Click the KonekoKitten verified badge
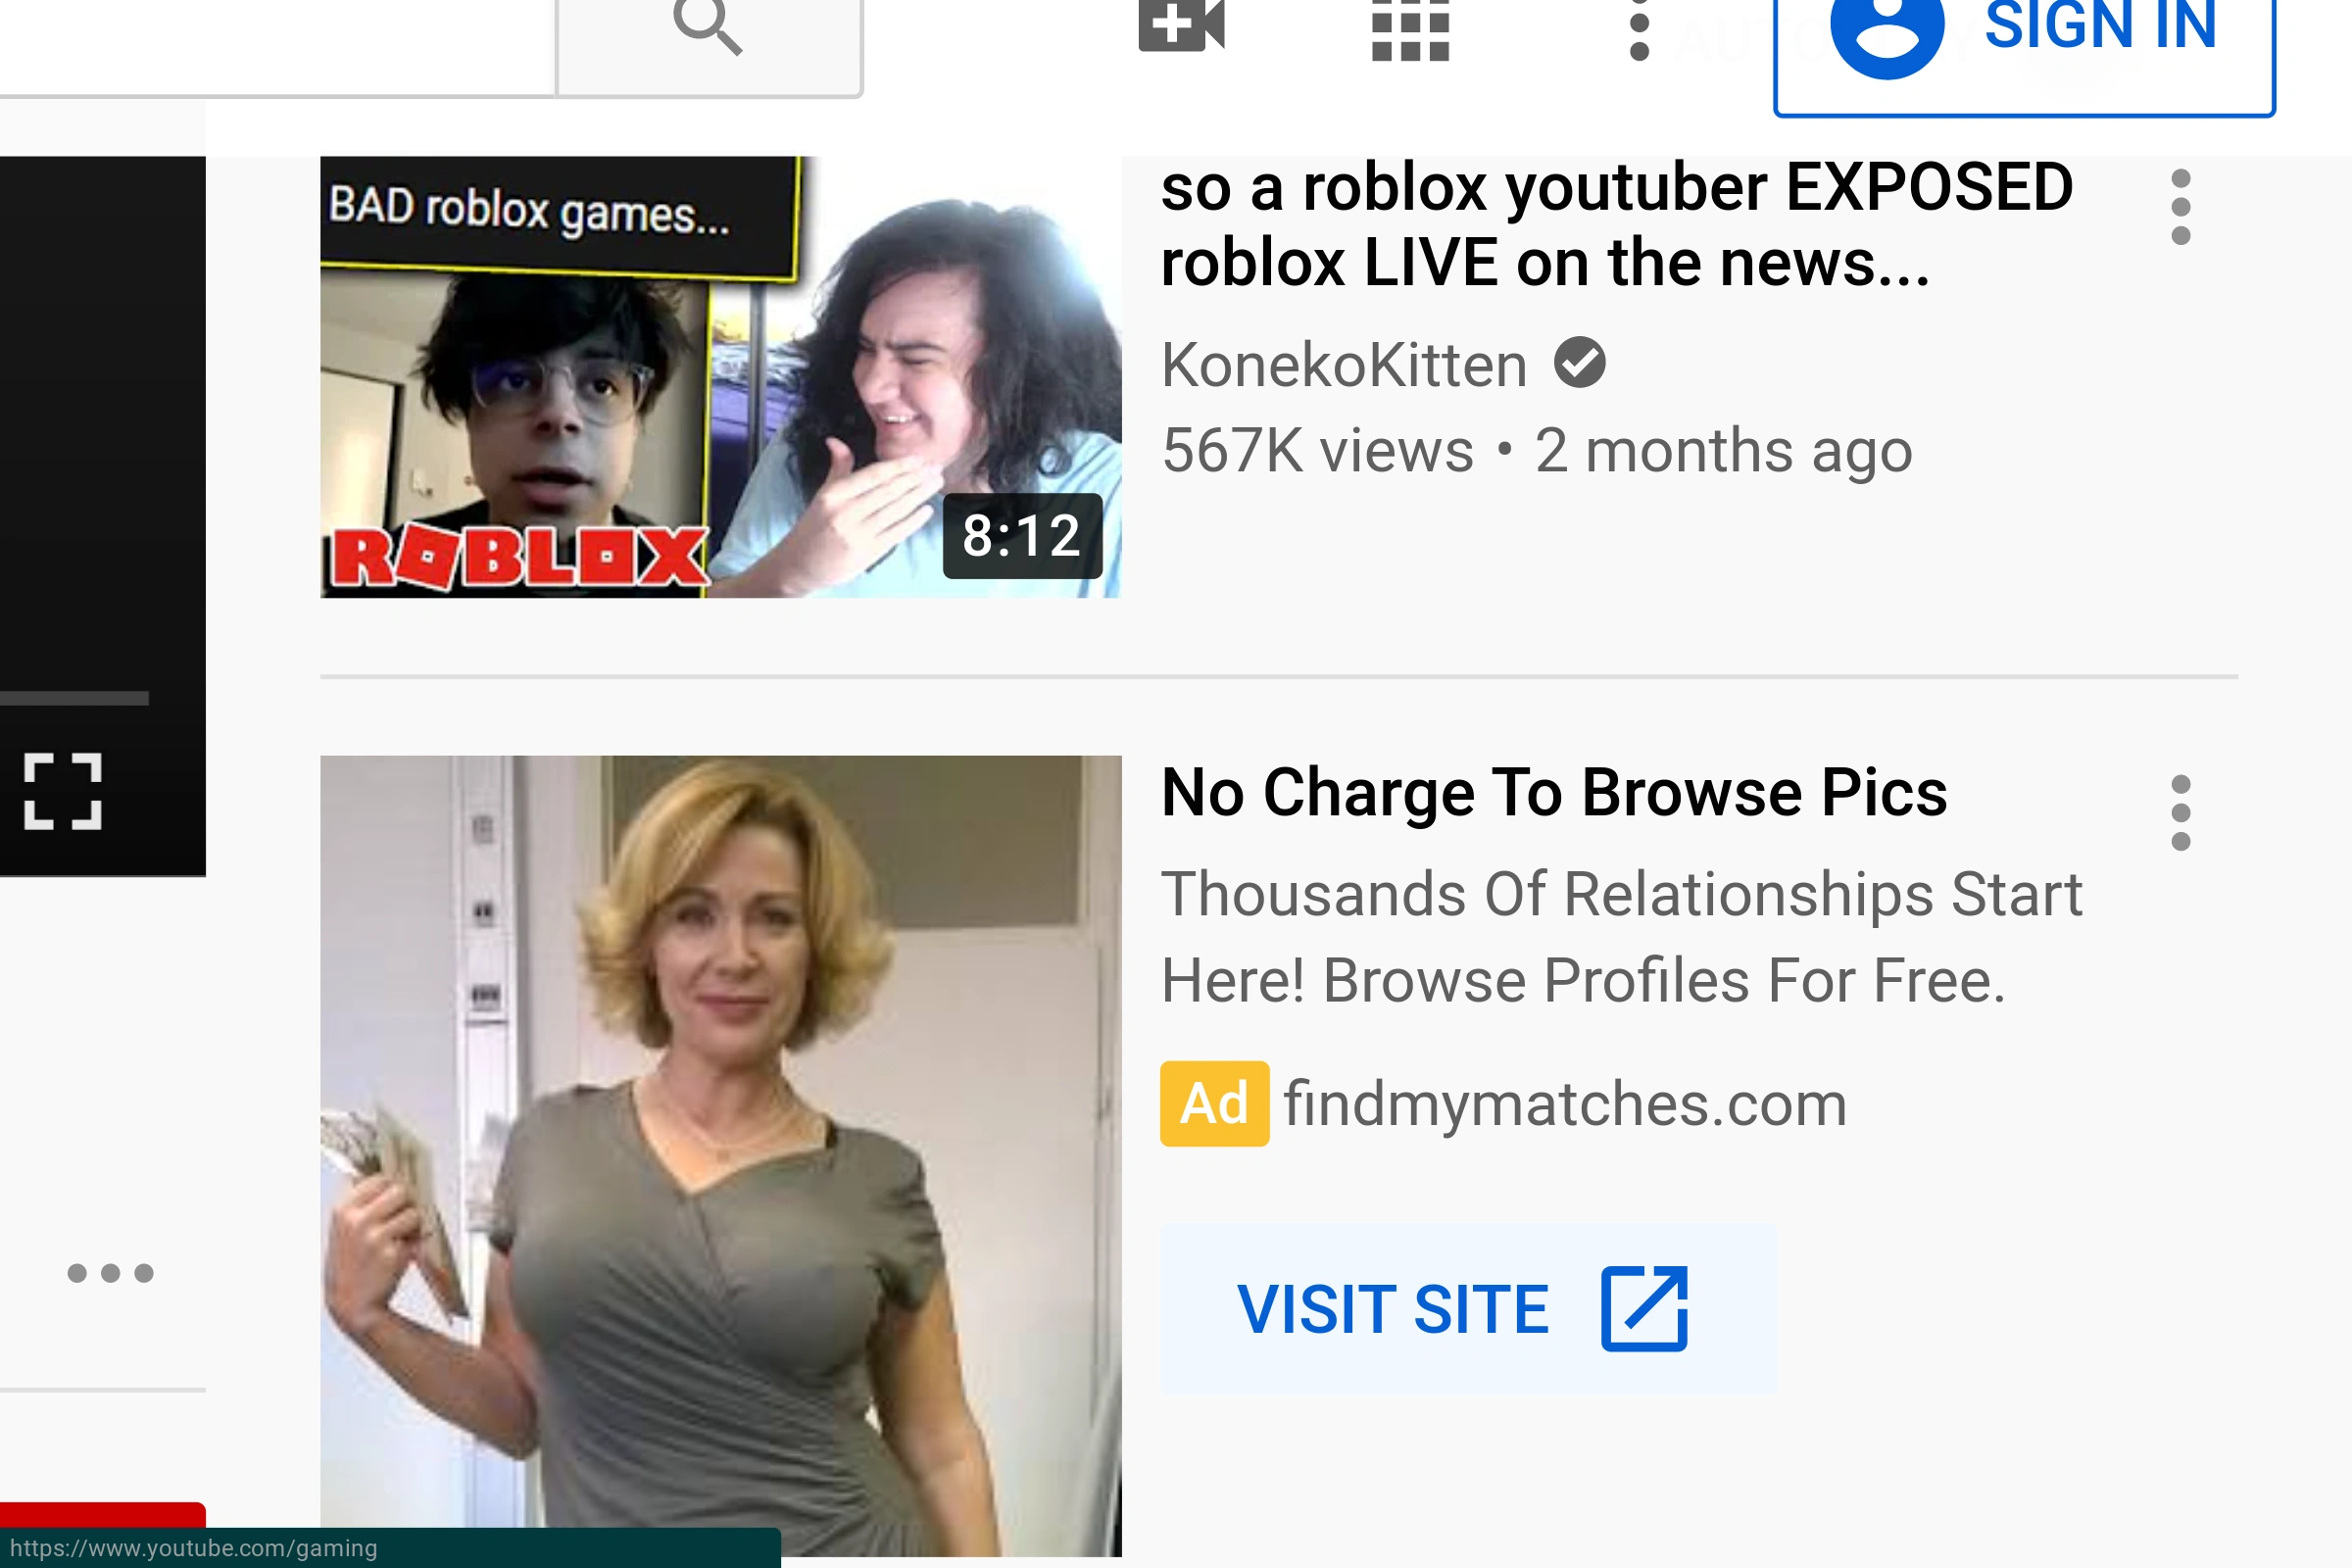 pyautogui.click(x=1579, y=363)
